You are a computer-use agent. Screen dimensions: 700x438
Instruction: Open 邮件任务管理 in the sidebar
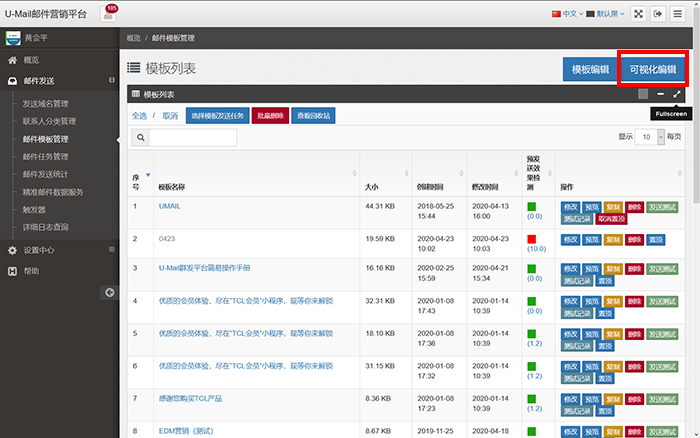(x=45, y=156)
